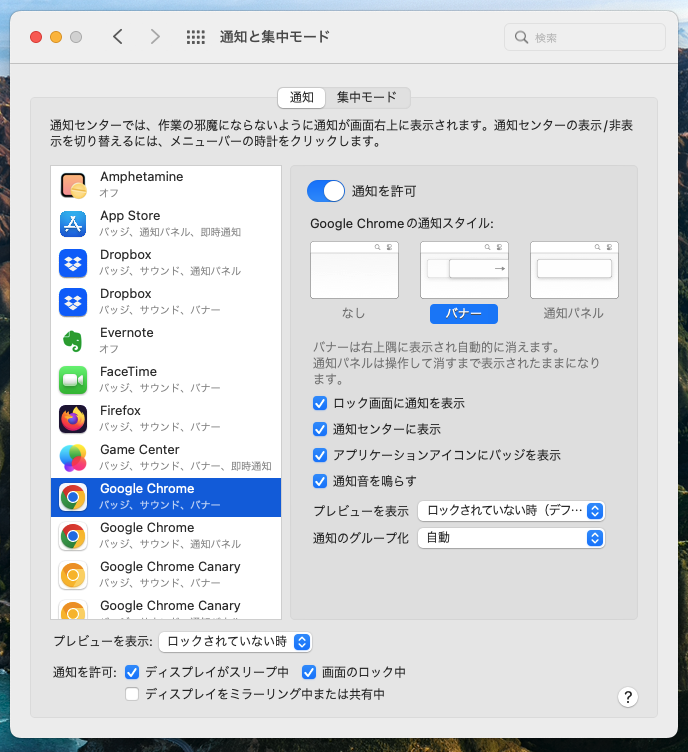Select the FaceTime app icon

[x=73, y=380]
